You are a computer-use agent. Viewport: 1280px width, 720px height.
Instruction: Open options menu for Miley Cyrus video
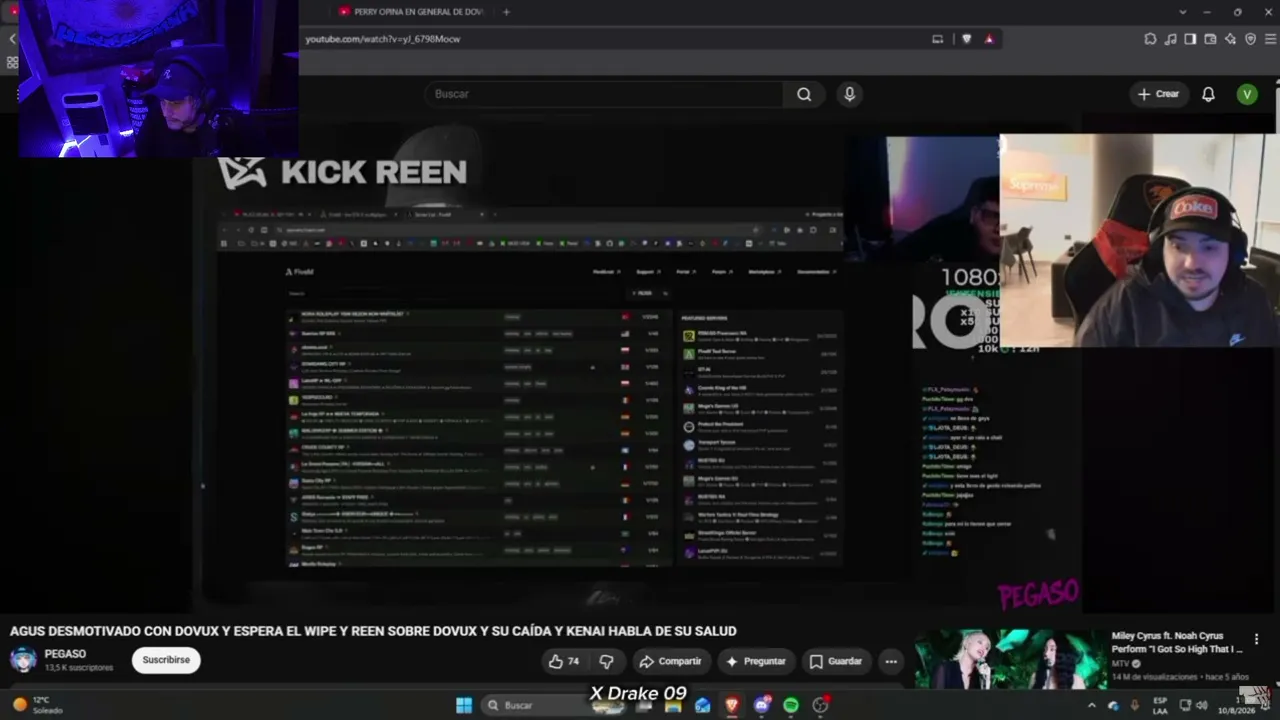pyautogui.click(x=1257, y=639)
